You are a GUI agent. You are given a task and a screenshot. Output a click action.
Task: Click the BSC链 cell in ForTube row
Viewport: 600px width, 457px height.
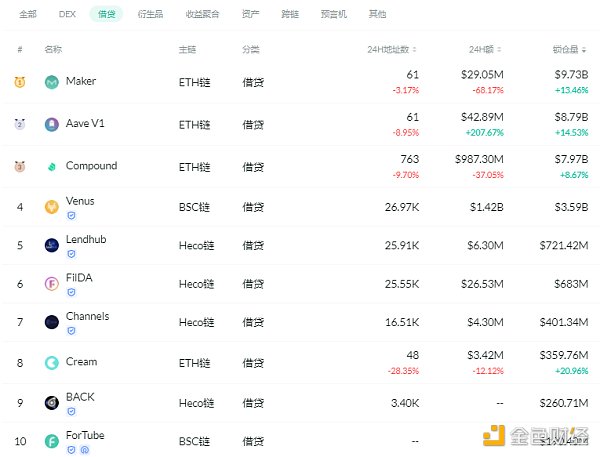point(194,441)
